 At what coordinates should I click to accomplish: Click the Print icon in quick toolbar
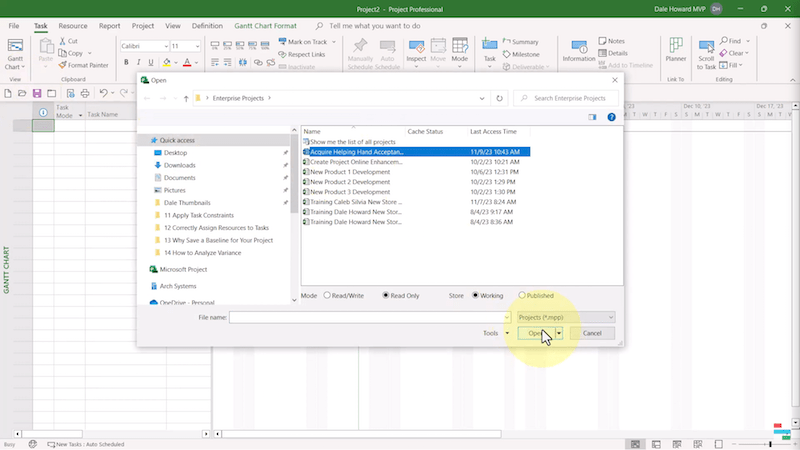[85, 93]
